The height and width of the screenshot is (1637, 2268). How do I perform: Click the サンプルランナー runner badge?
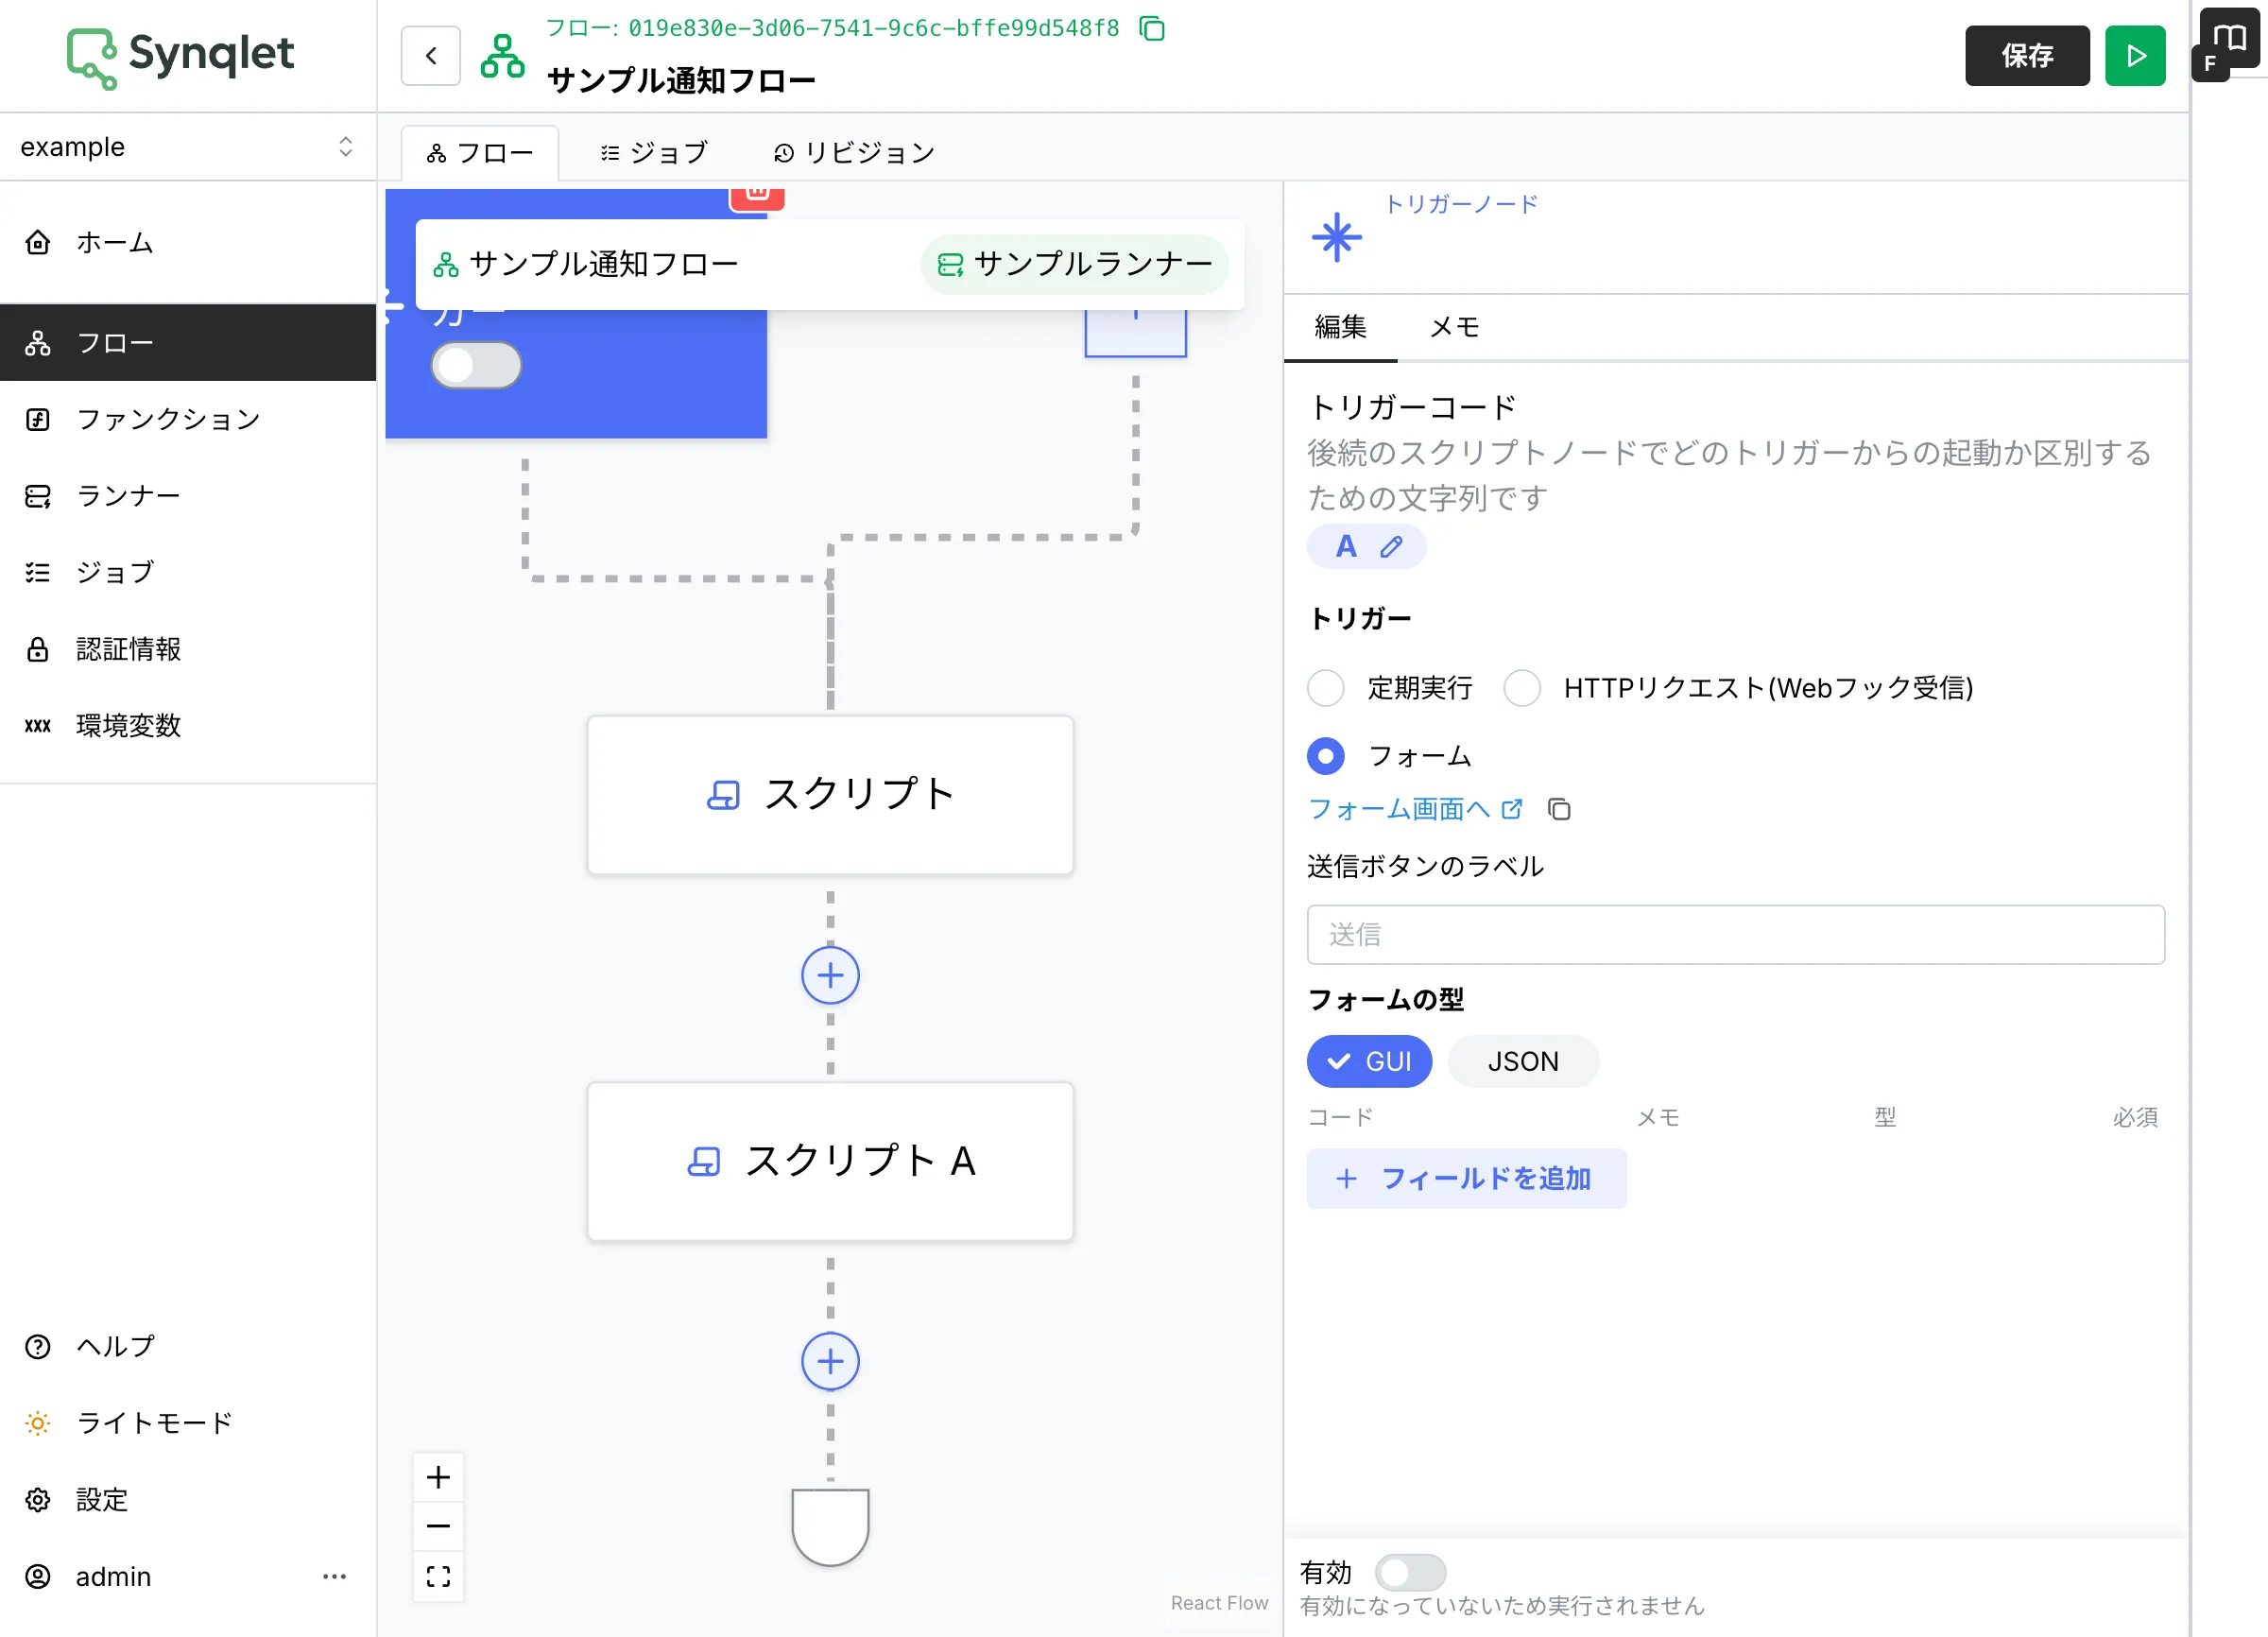1075,264
